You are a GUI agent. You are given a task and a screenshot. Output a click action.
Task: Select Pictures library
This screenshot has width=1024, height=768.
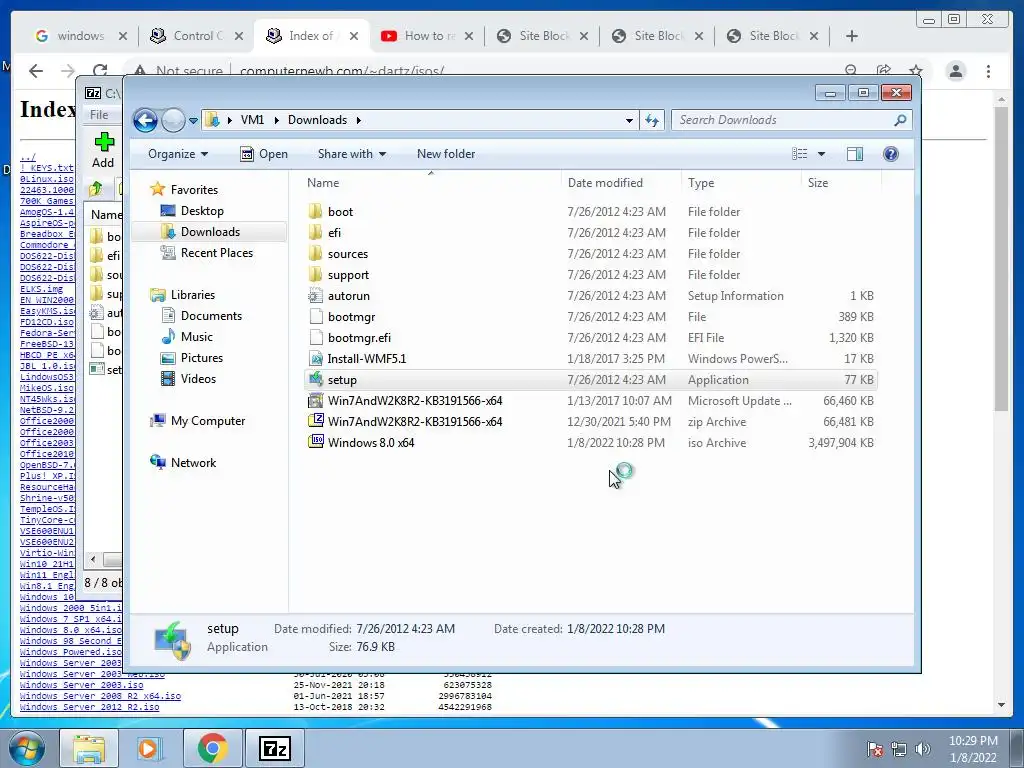(x=202, y=358)
